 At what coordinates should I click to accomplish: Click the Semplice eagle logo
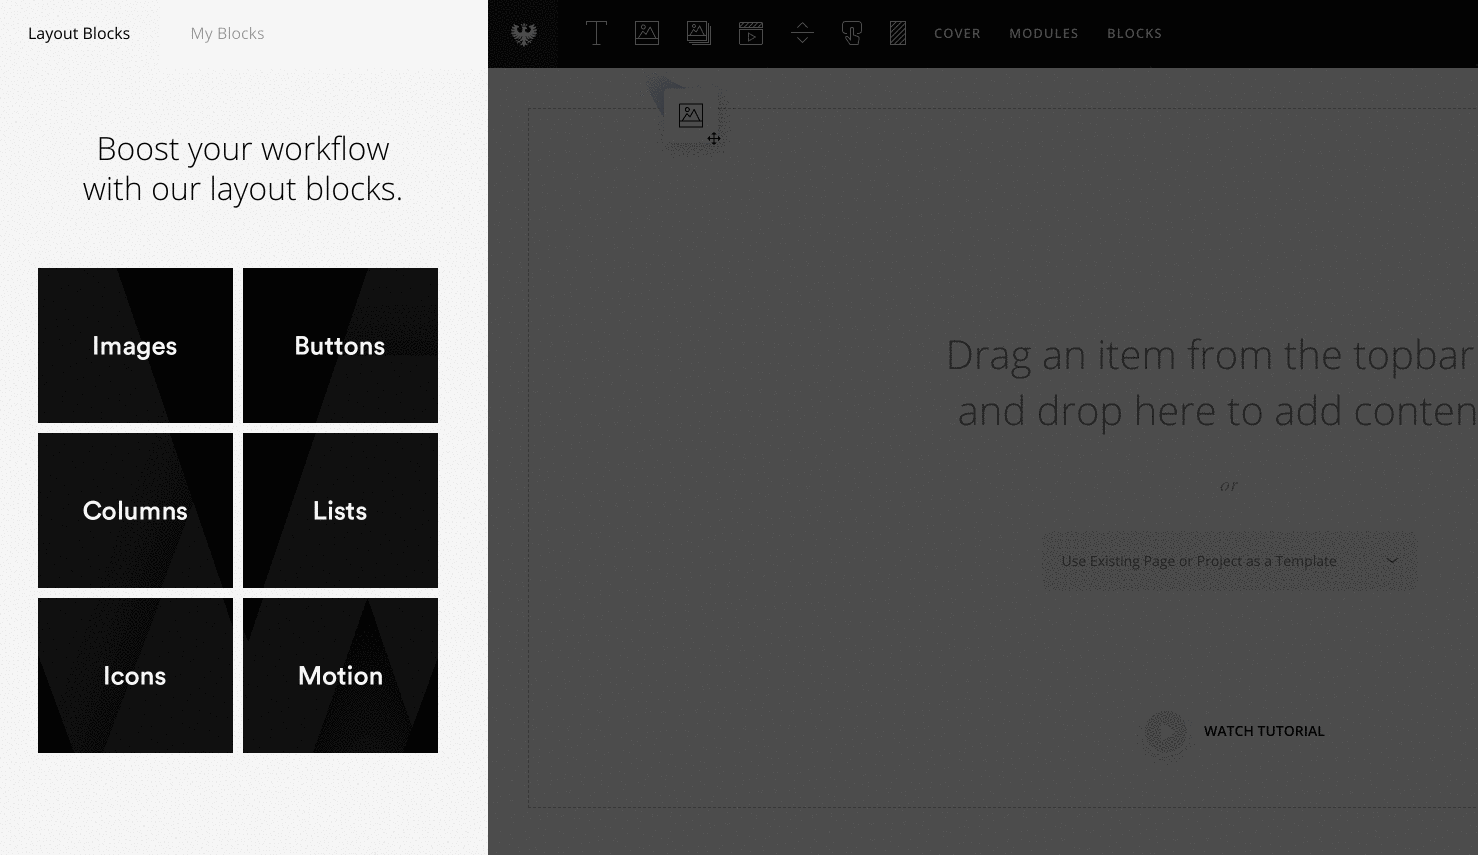click(523, 34)
